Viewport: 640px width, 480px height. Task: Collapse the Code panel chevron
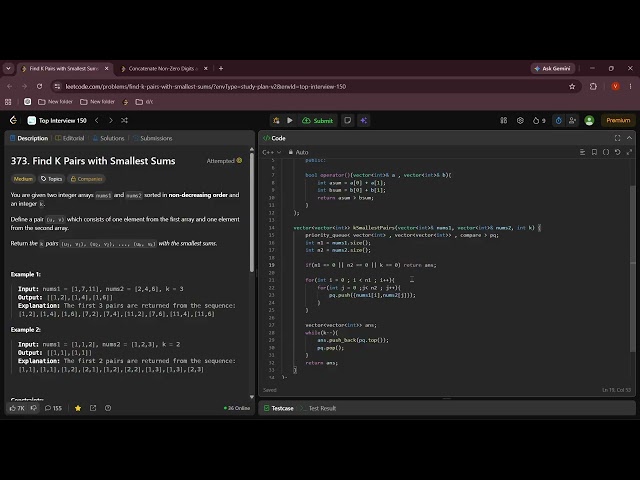point(629,138)
